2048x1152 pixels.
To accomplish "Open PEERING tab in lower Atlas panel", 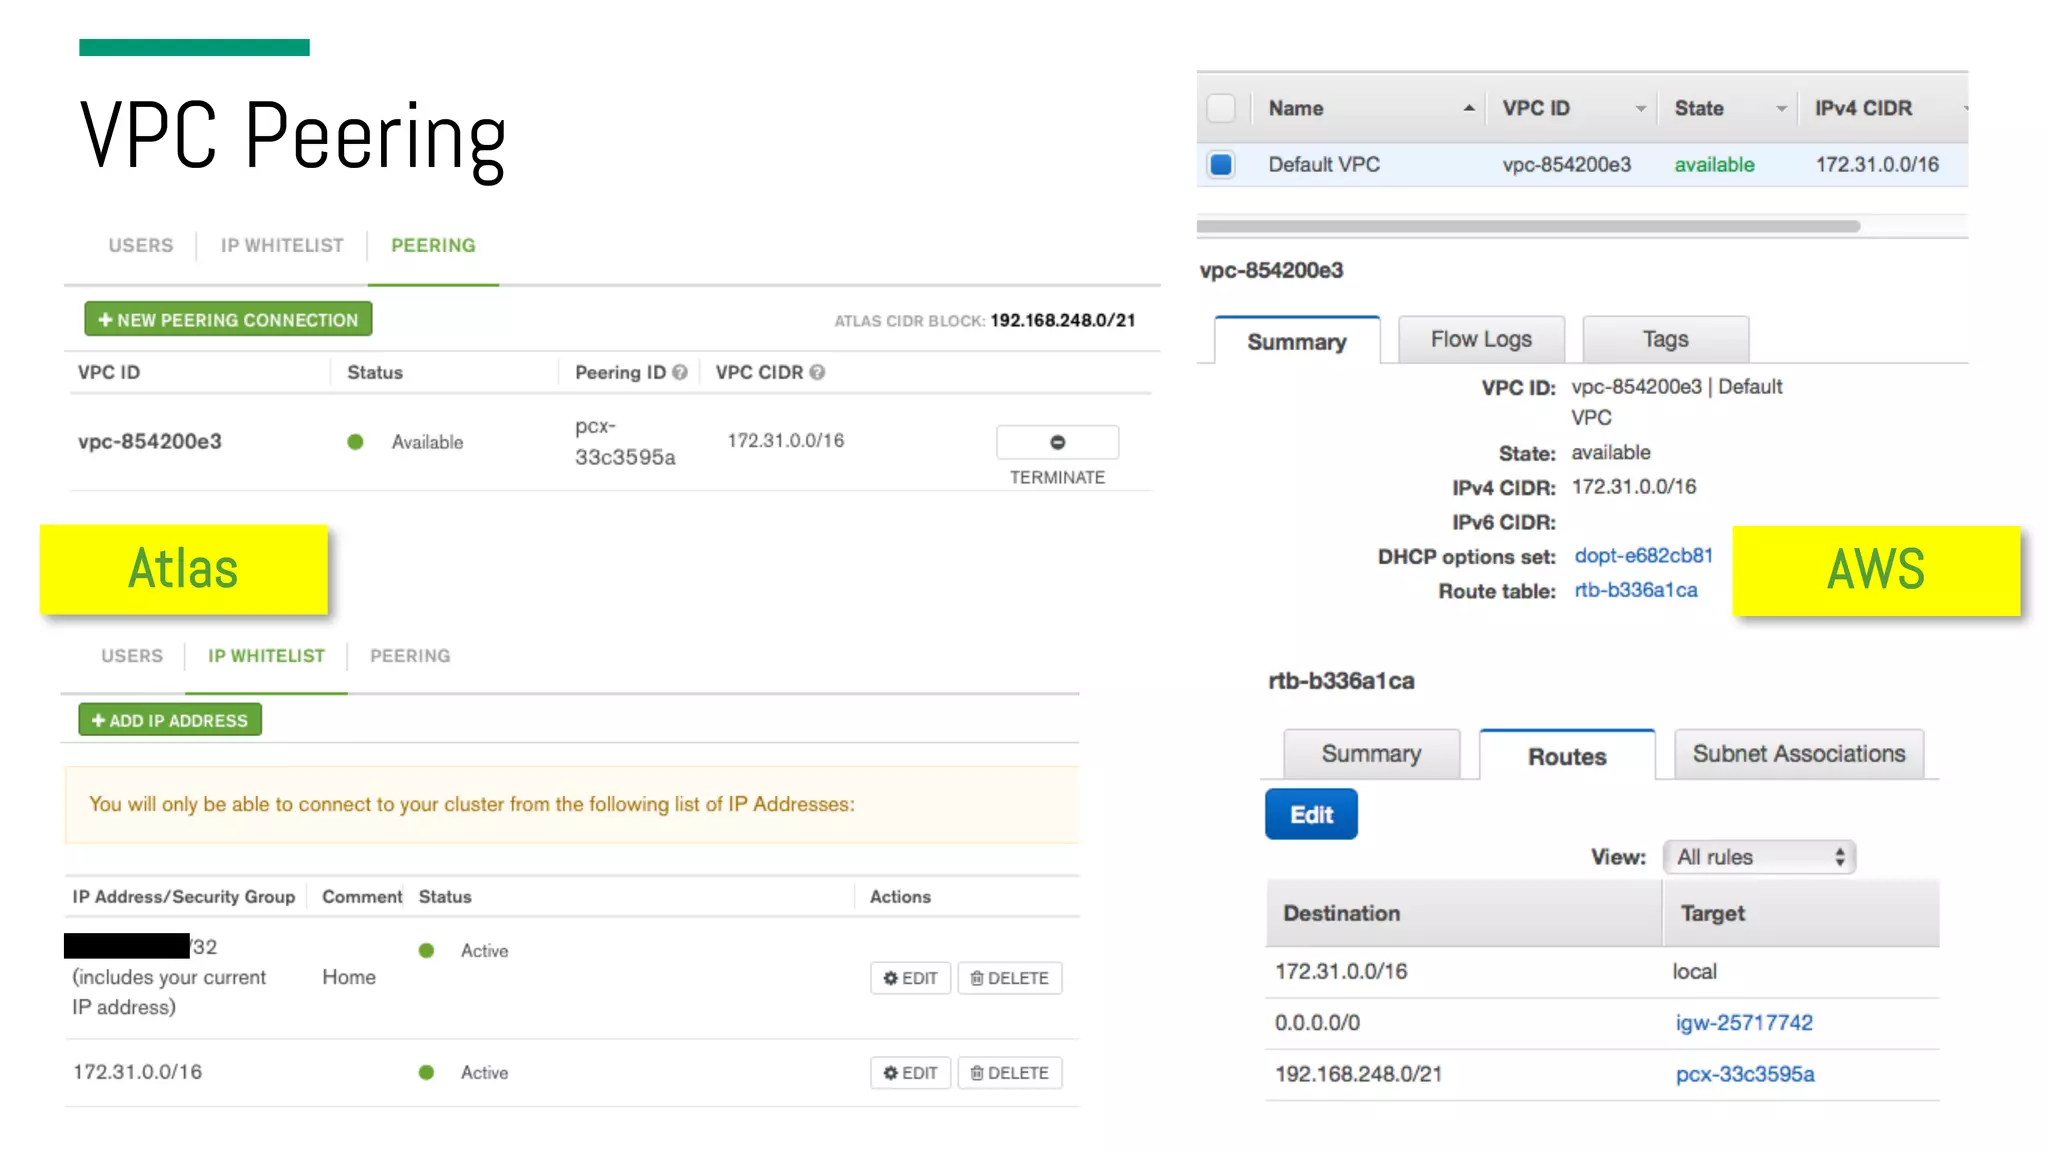I will coord(410,656).
